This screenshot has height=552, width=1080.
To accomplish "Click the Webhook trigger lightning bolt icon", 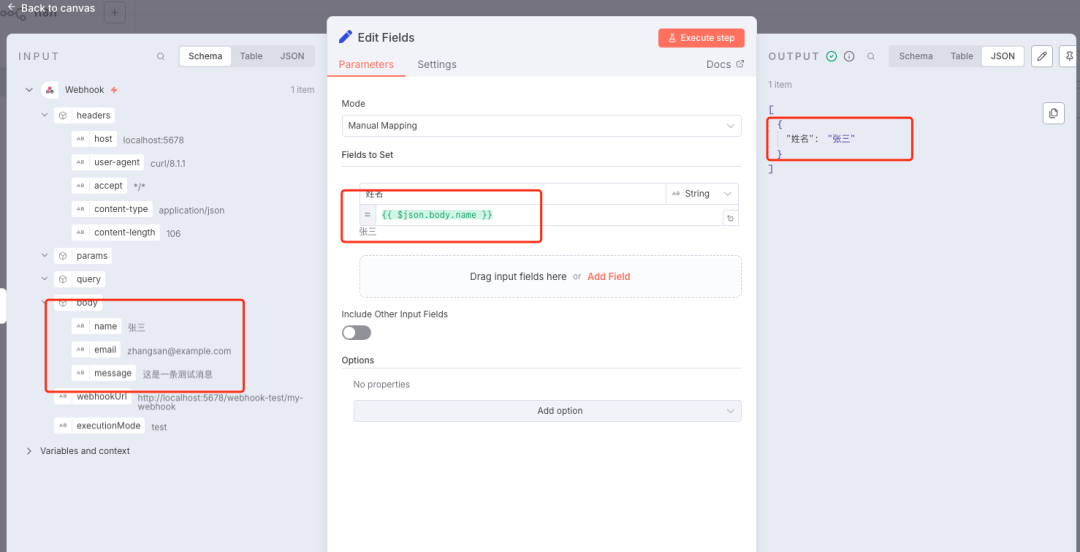I will (114, 90).
